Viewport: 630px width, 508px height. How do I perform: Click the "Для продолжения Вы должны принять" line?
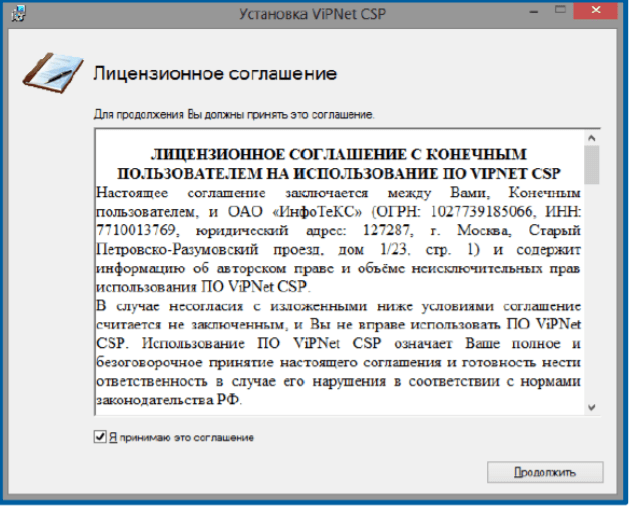point(234,115)
